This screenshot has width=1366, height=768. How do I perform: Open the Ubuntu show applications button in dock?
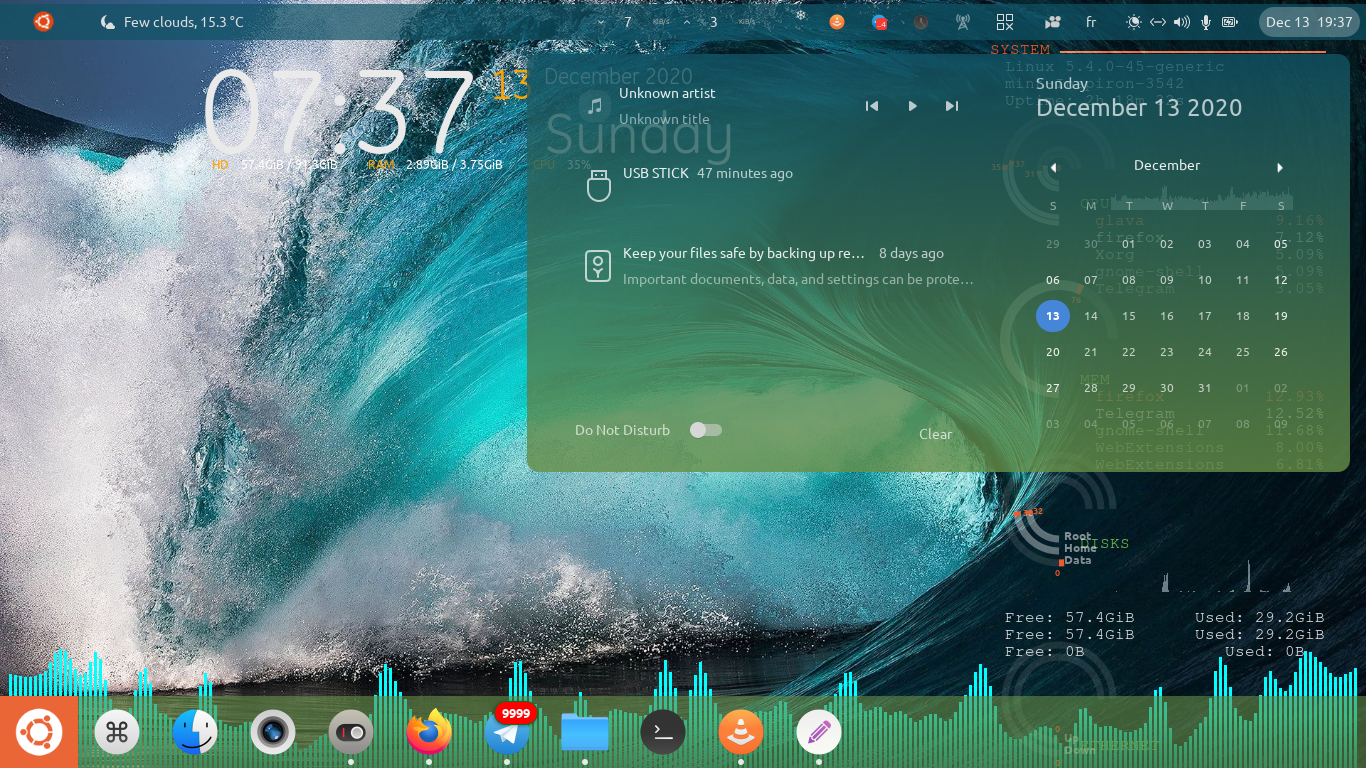(x=39, y=732)
